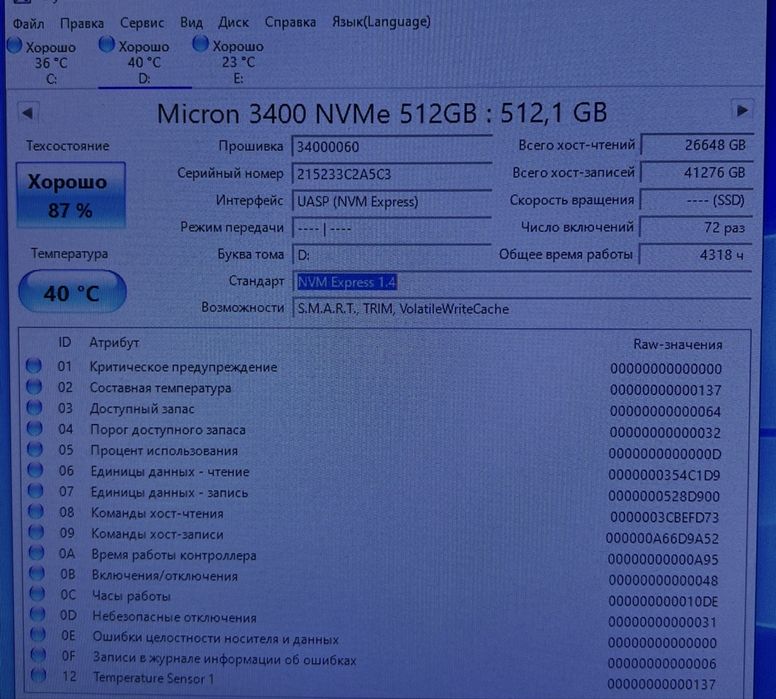Select drive C: health status icon

tap(14, 46)
